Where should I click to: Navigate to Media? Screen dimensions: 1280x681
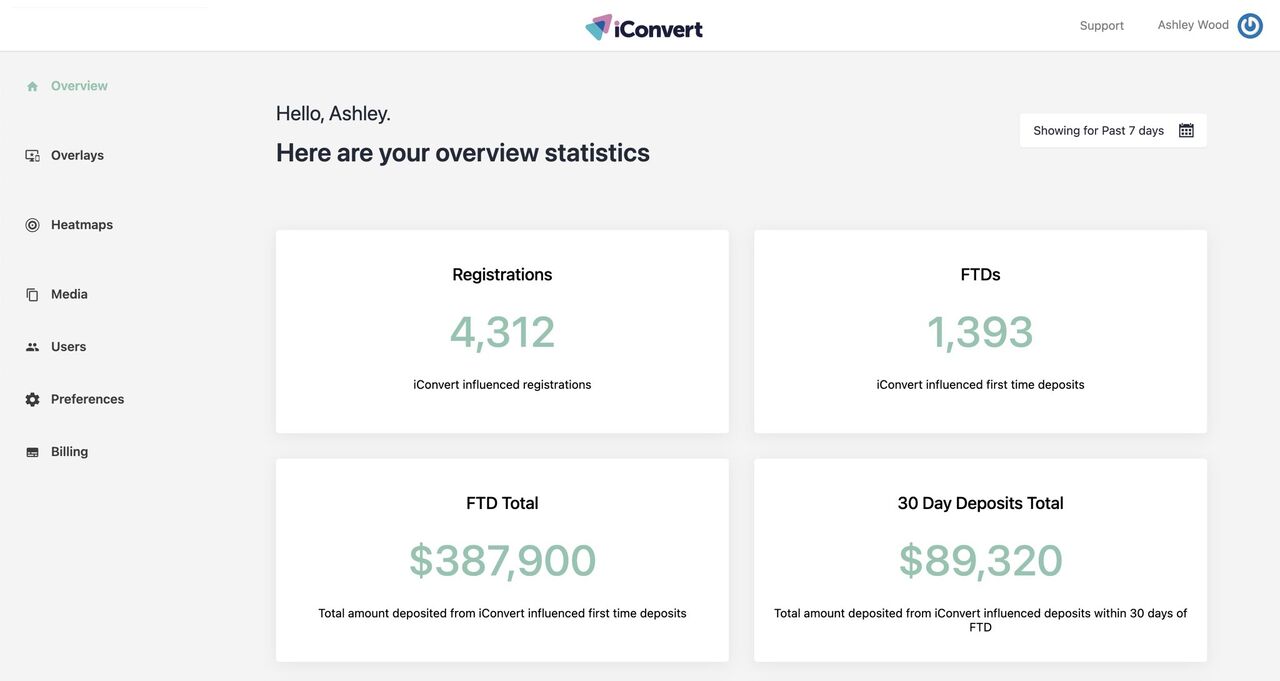(69, 294)
